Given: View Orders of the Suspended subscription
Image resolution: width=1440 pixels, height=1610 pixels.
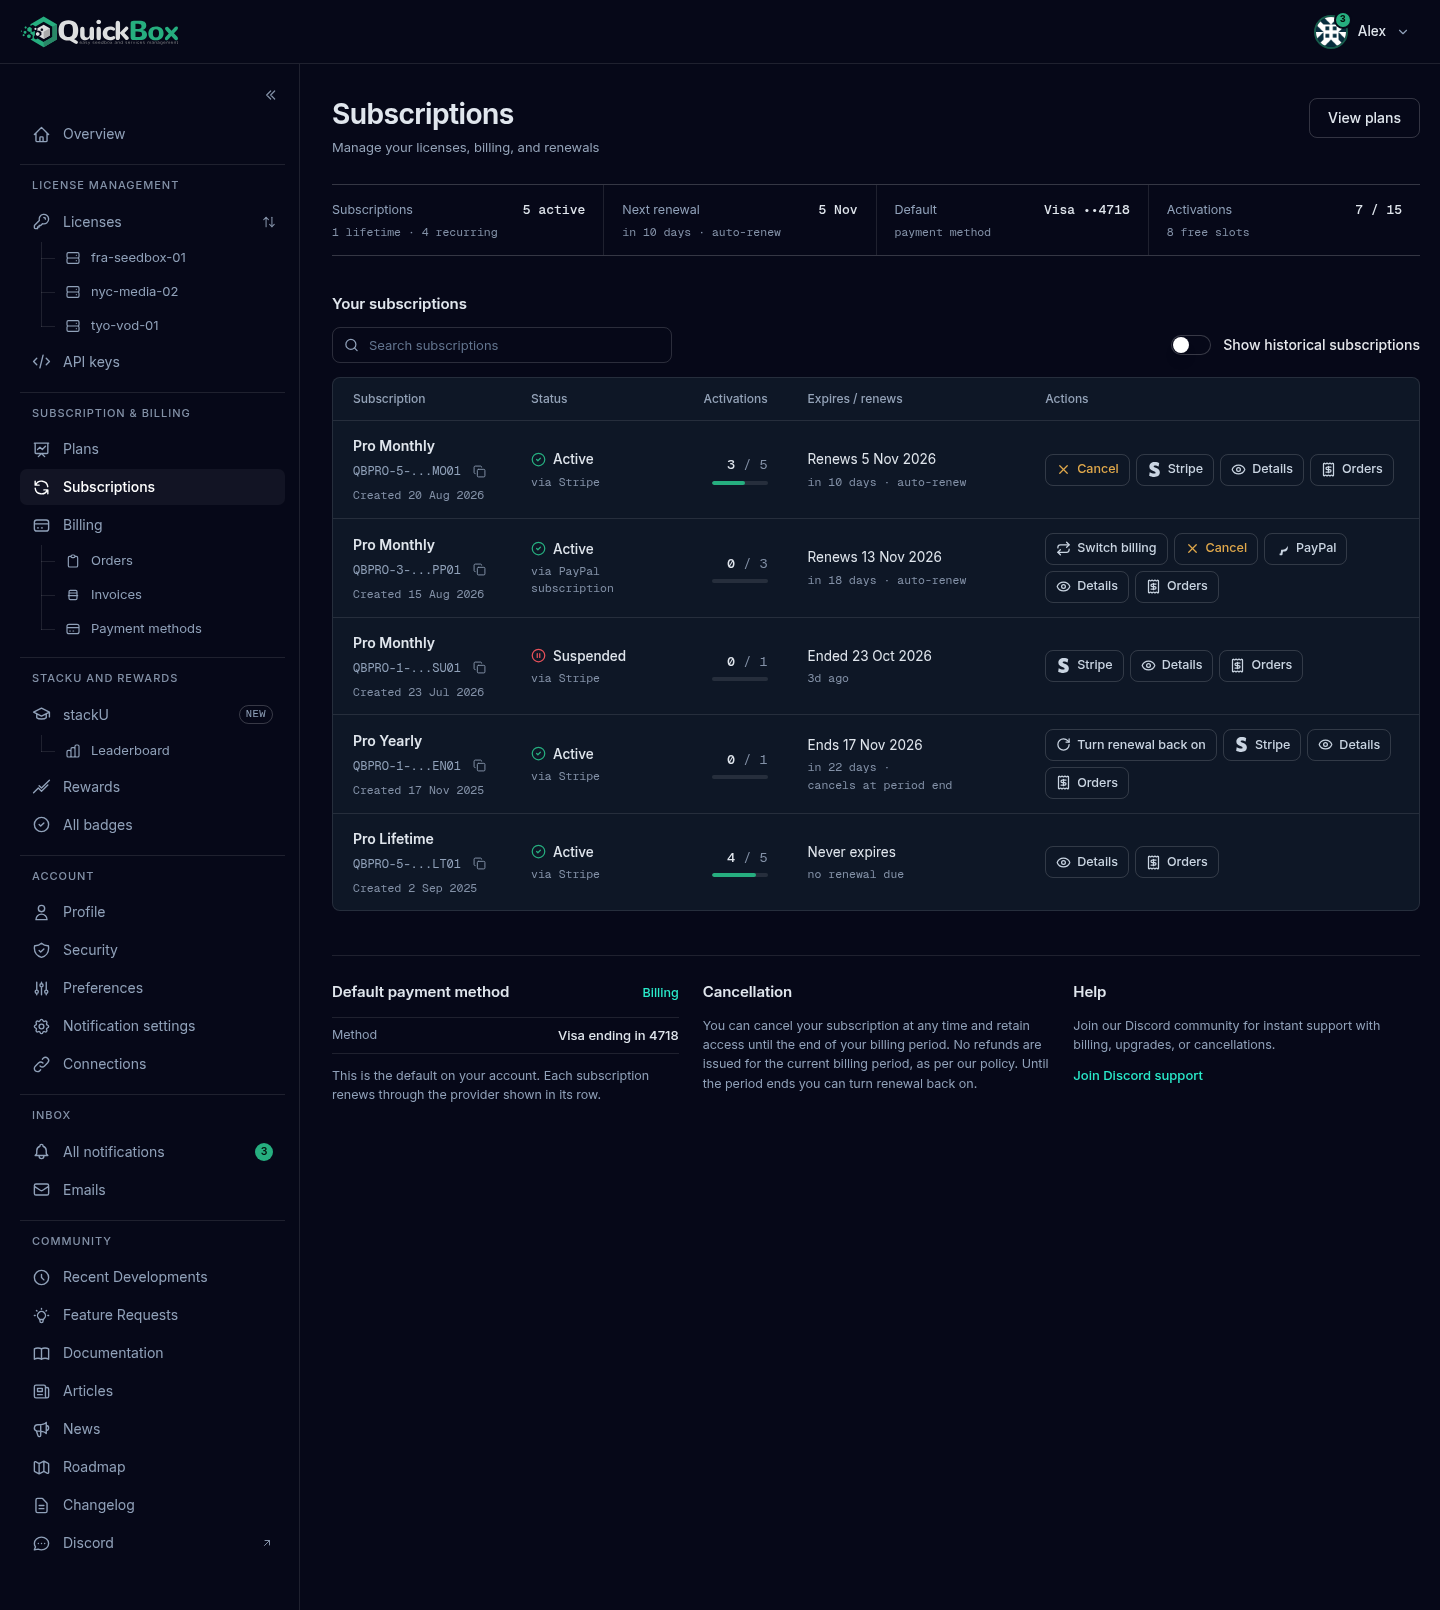Looking at the screenshot, I should pos(1261,666).
